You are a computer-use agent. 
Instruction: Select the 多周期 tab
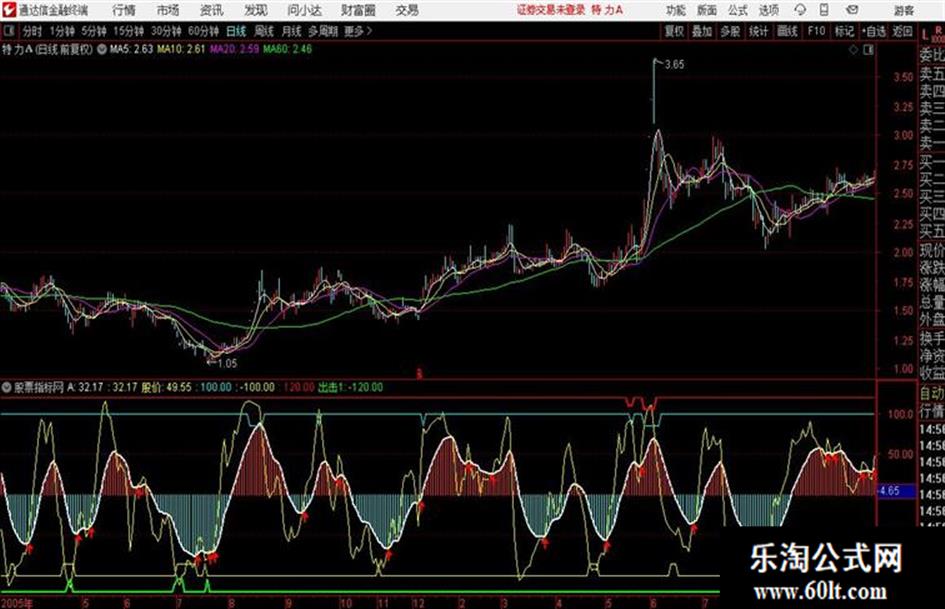(323, 31)
